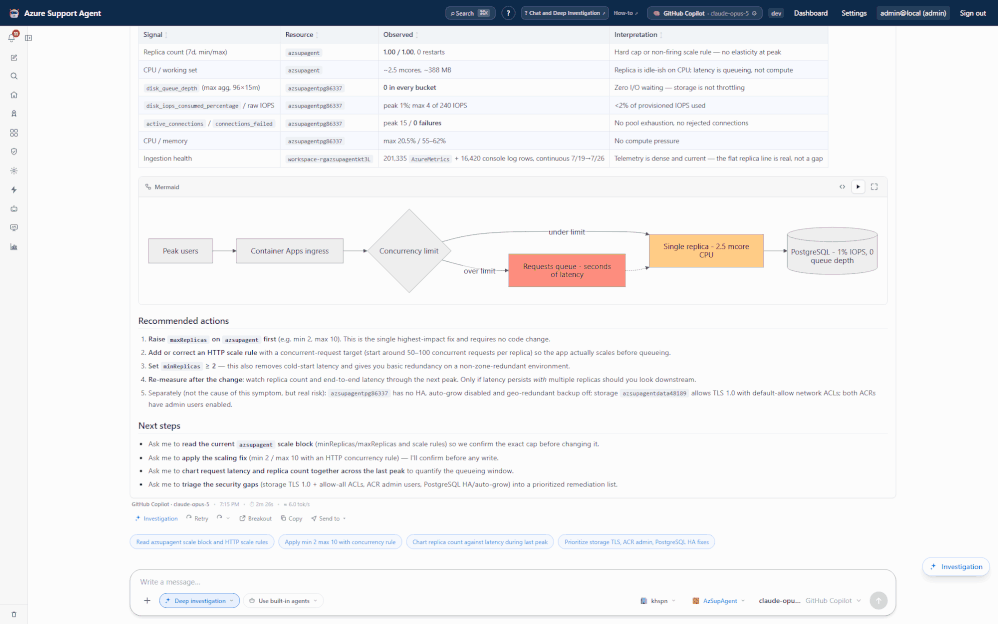
Task: Open the robot agent icon in the sidebar
Action: 14,209
